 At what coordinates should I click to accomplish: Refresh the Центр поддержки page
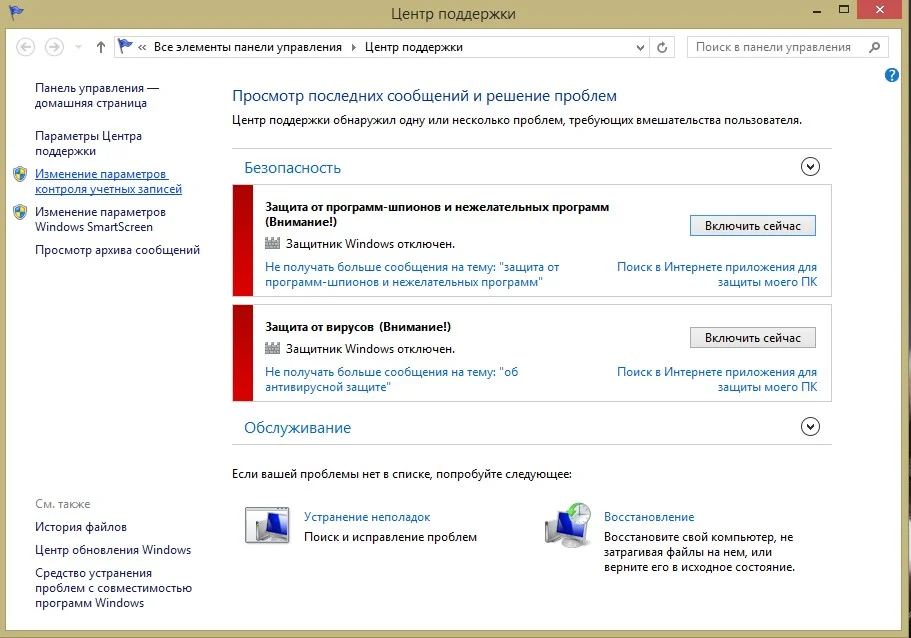(x=662, y=47)
